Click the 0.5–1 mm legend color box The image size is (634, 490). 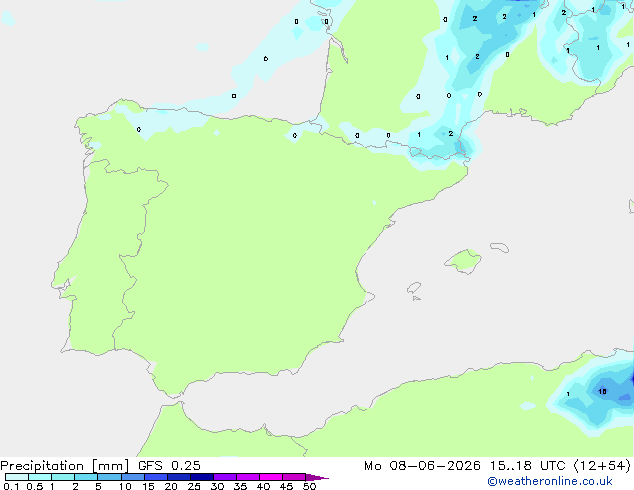click(x=40, y=477)
